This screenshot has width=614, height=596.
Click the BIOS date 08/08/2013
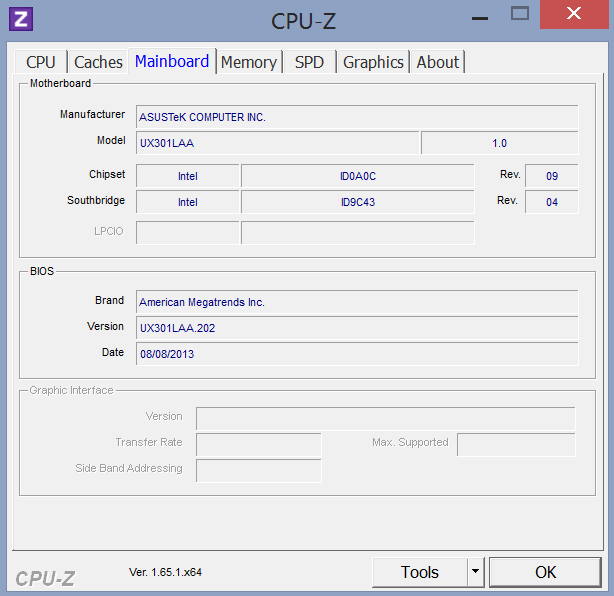click(x=357, y=354)
